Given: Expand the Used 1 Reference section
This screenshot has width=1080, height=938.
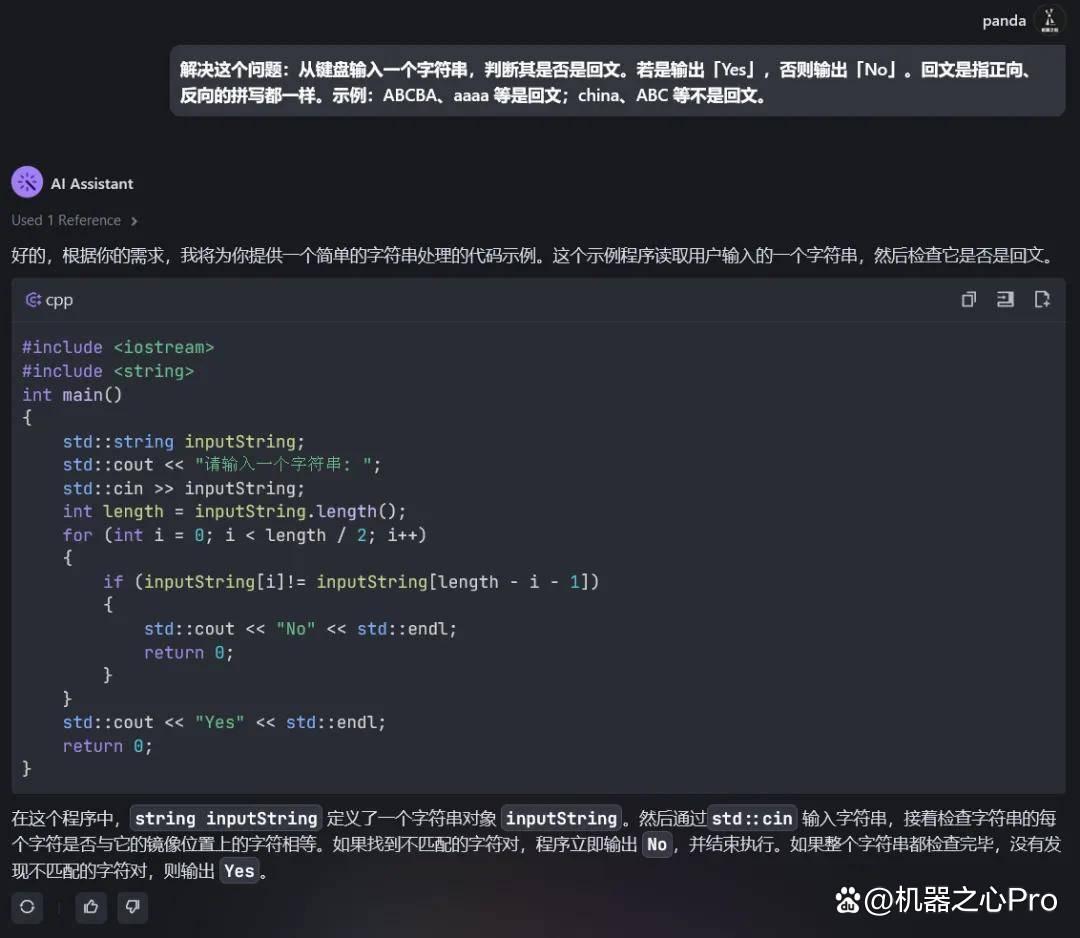Looking at the screenshot, I should click(x=74, y=220).
